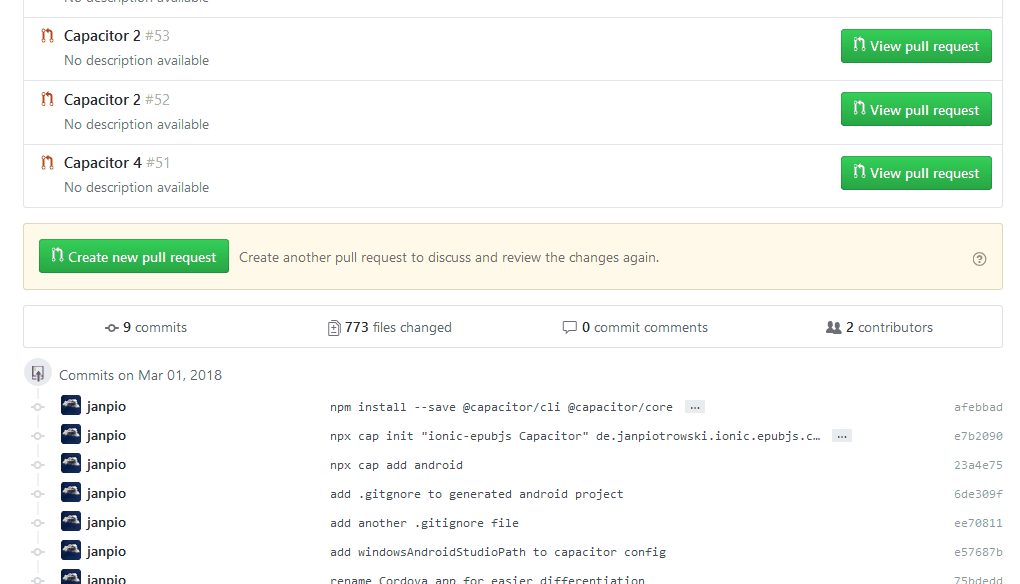Click the contributors people icon

[833, 327]
